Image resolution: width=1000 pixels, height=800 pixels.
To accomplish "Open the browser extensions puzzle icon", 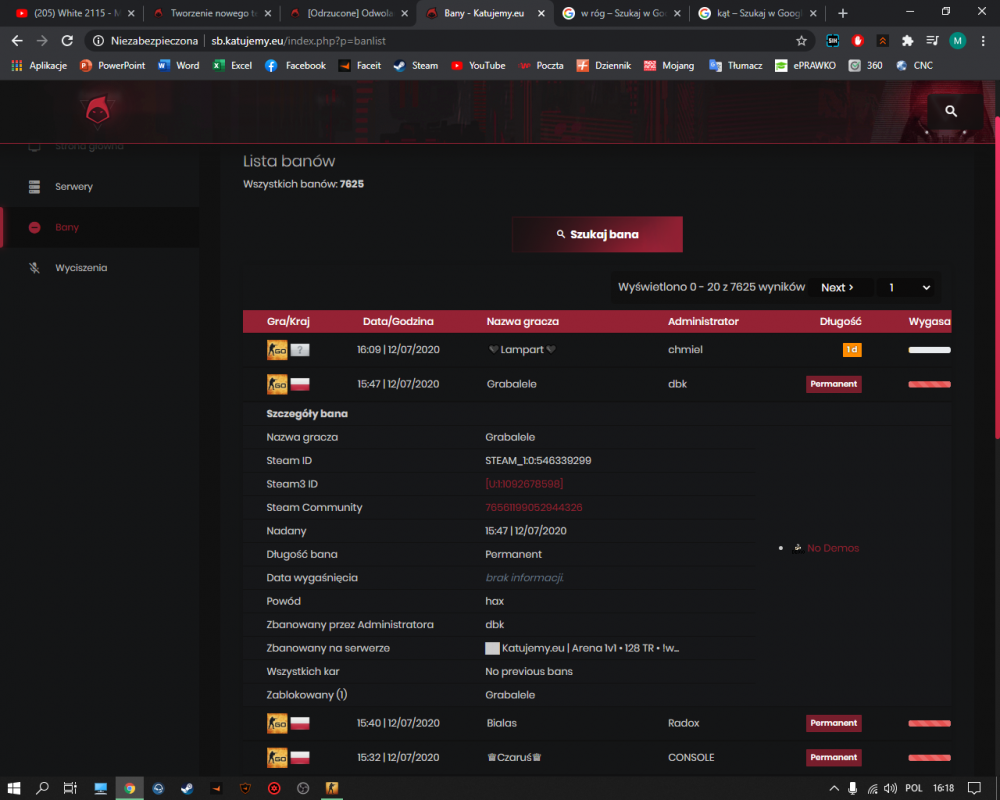I will pos(907,41).
